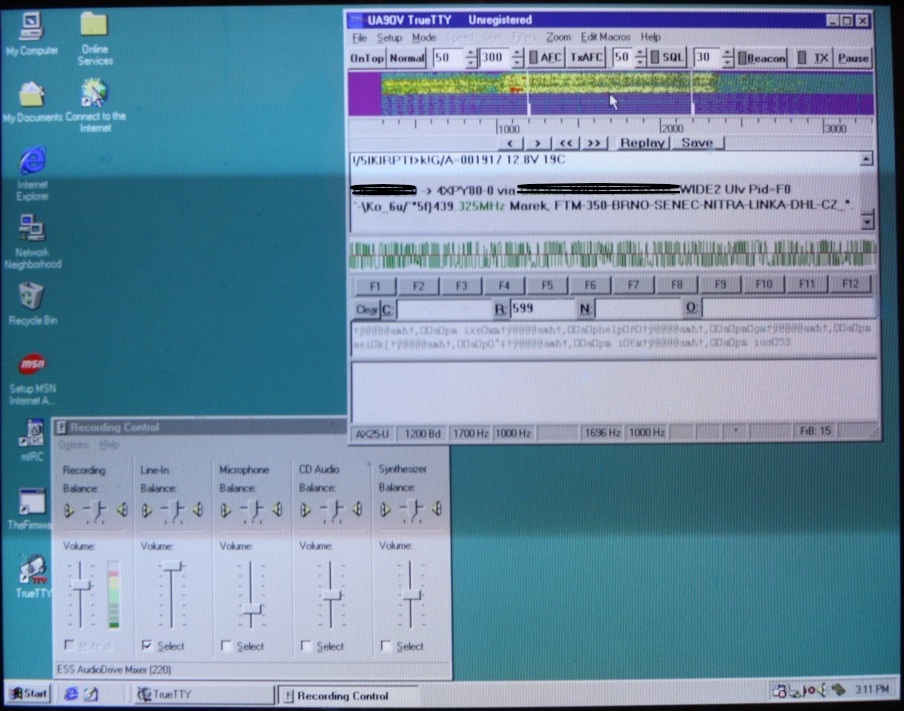Step back with the single left arrow
This screenshot has height=711, width=904.
[x=511, y=143]
